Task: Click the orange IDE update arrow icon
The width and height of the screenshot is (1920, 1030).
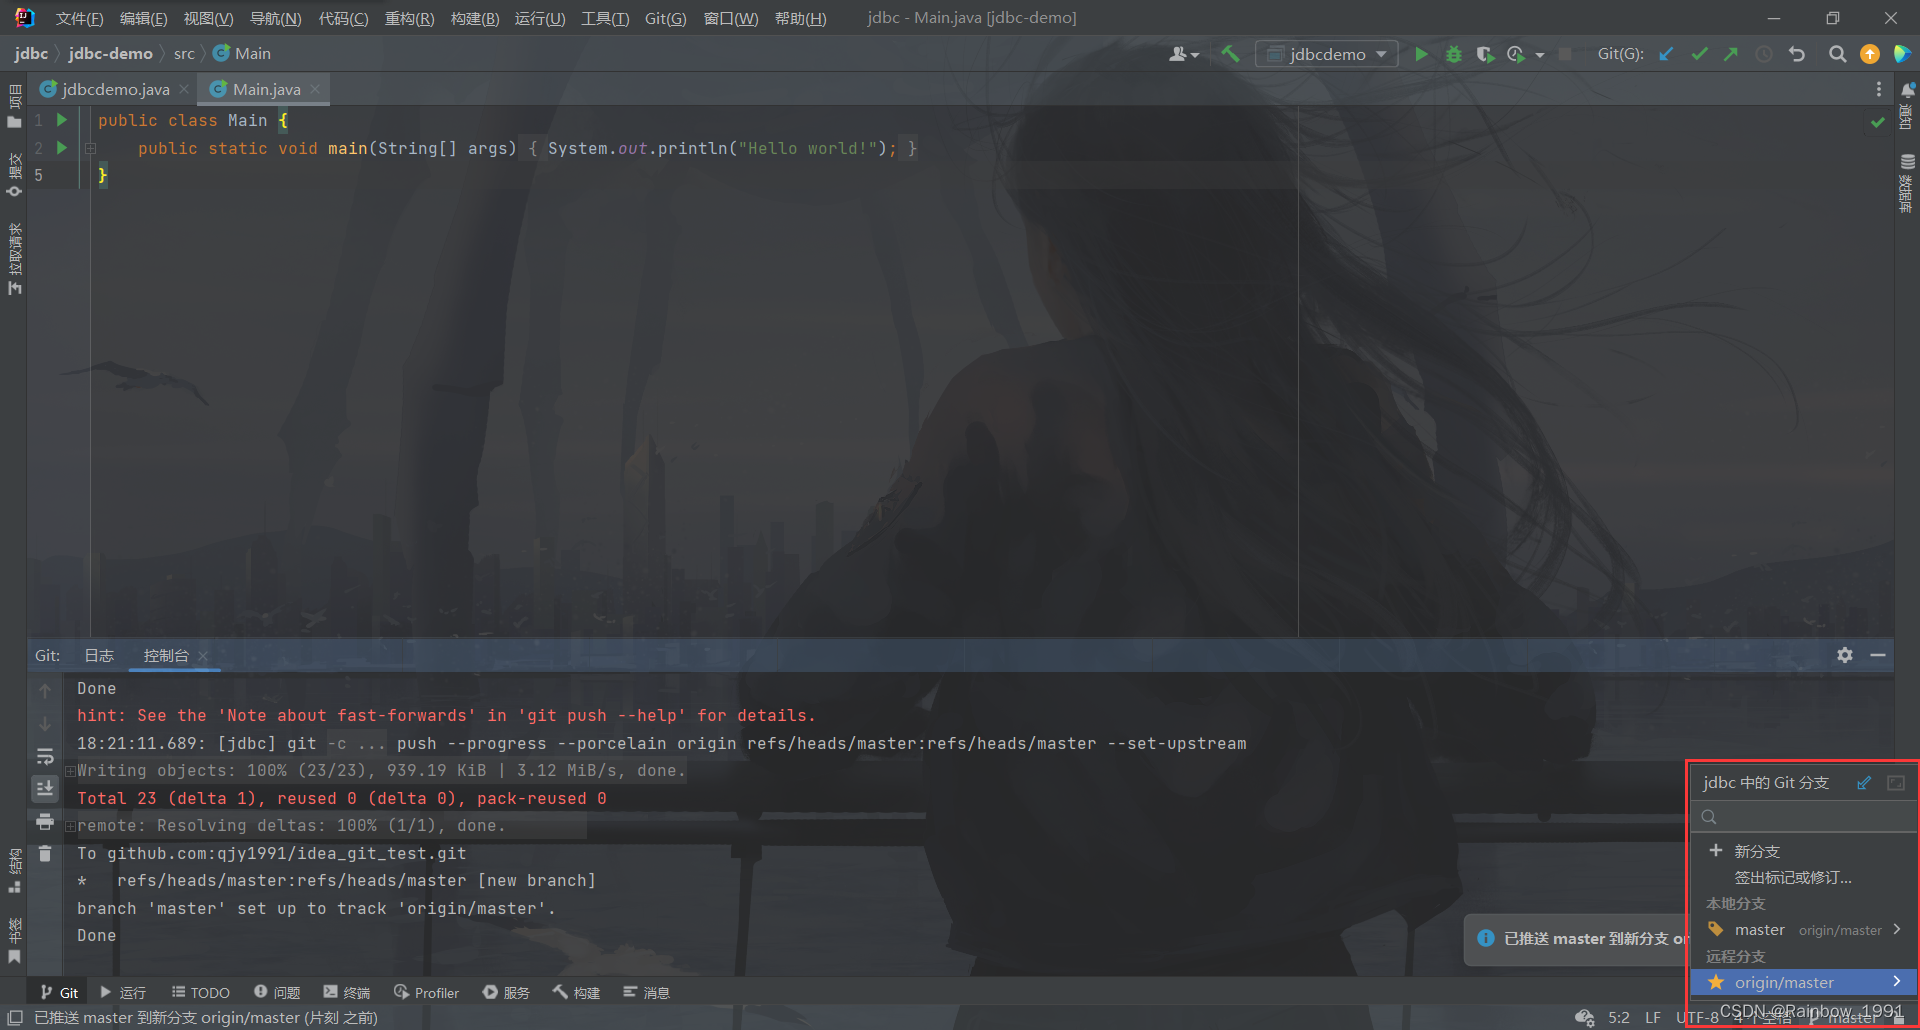Action: tap(1869, 54)
